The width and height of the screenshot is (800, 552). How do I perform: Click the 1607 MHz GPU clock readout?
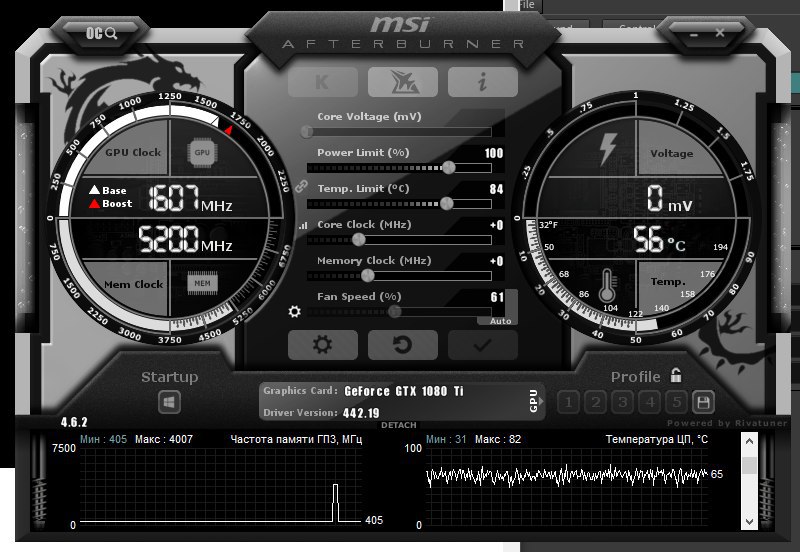[x=190, y=198]
